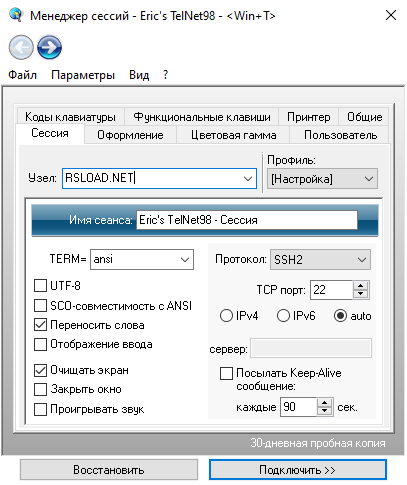Close the Менеджер сессий window
This screenshot has width=407, height=485.
click(391, 15)
